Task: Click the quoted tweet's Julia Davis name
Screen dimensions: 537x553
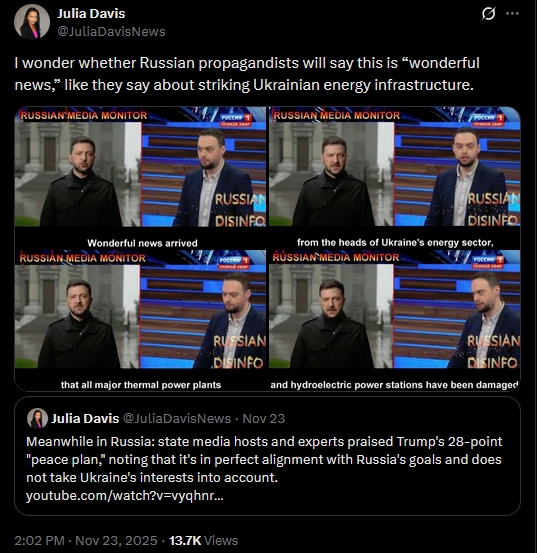Action: (x=85, y=418)
